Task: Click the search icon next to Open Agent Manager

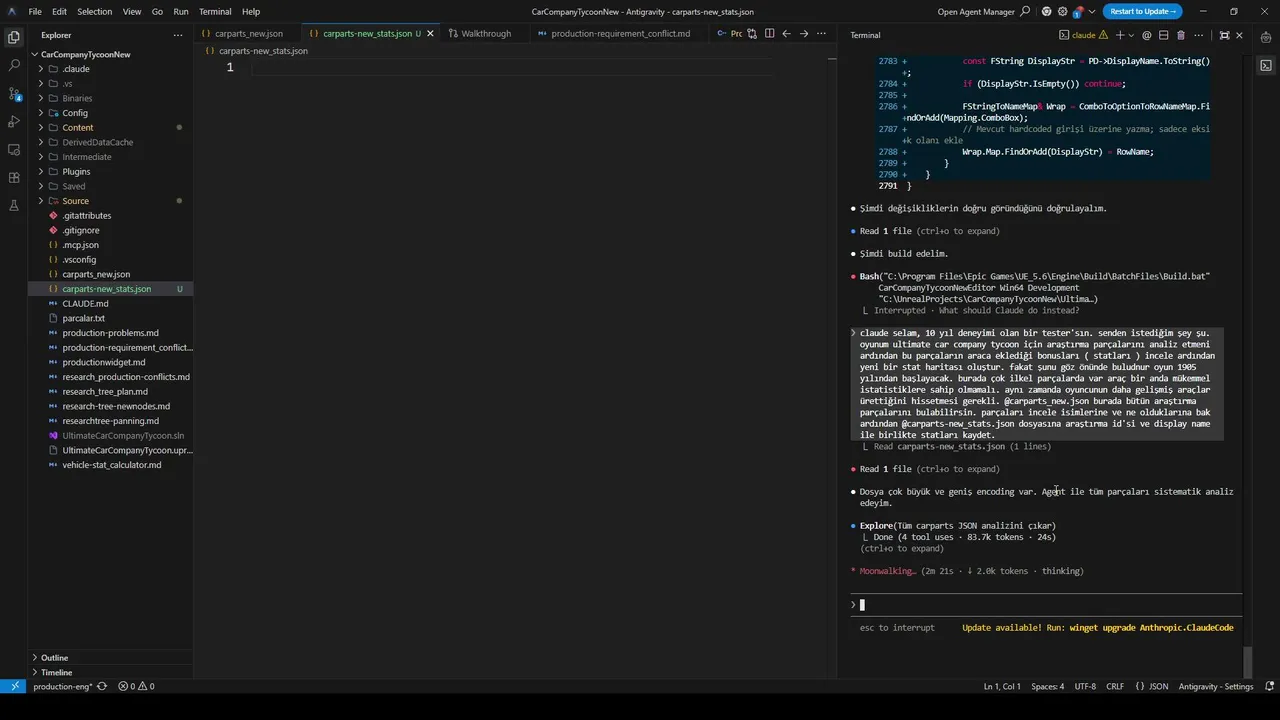Action: pyautogui.click(x=1025, y=11)
